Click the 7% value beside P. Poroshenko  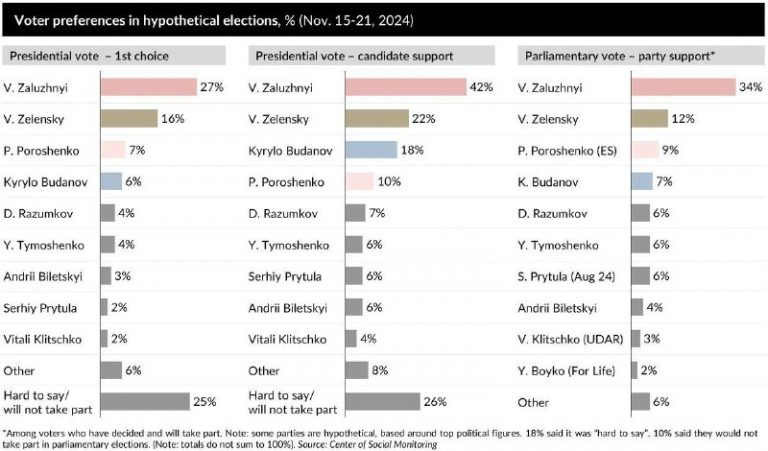point(139,150)
